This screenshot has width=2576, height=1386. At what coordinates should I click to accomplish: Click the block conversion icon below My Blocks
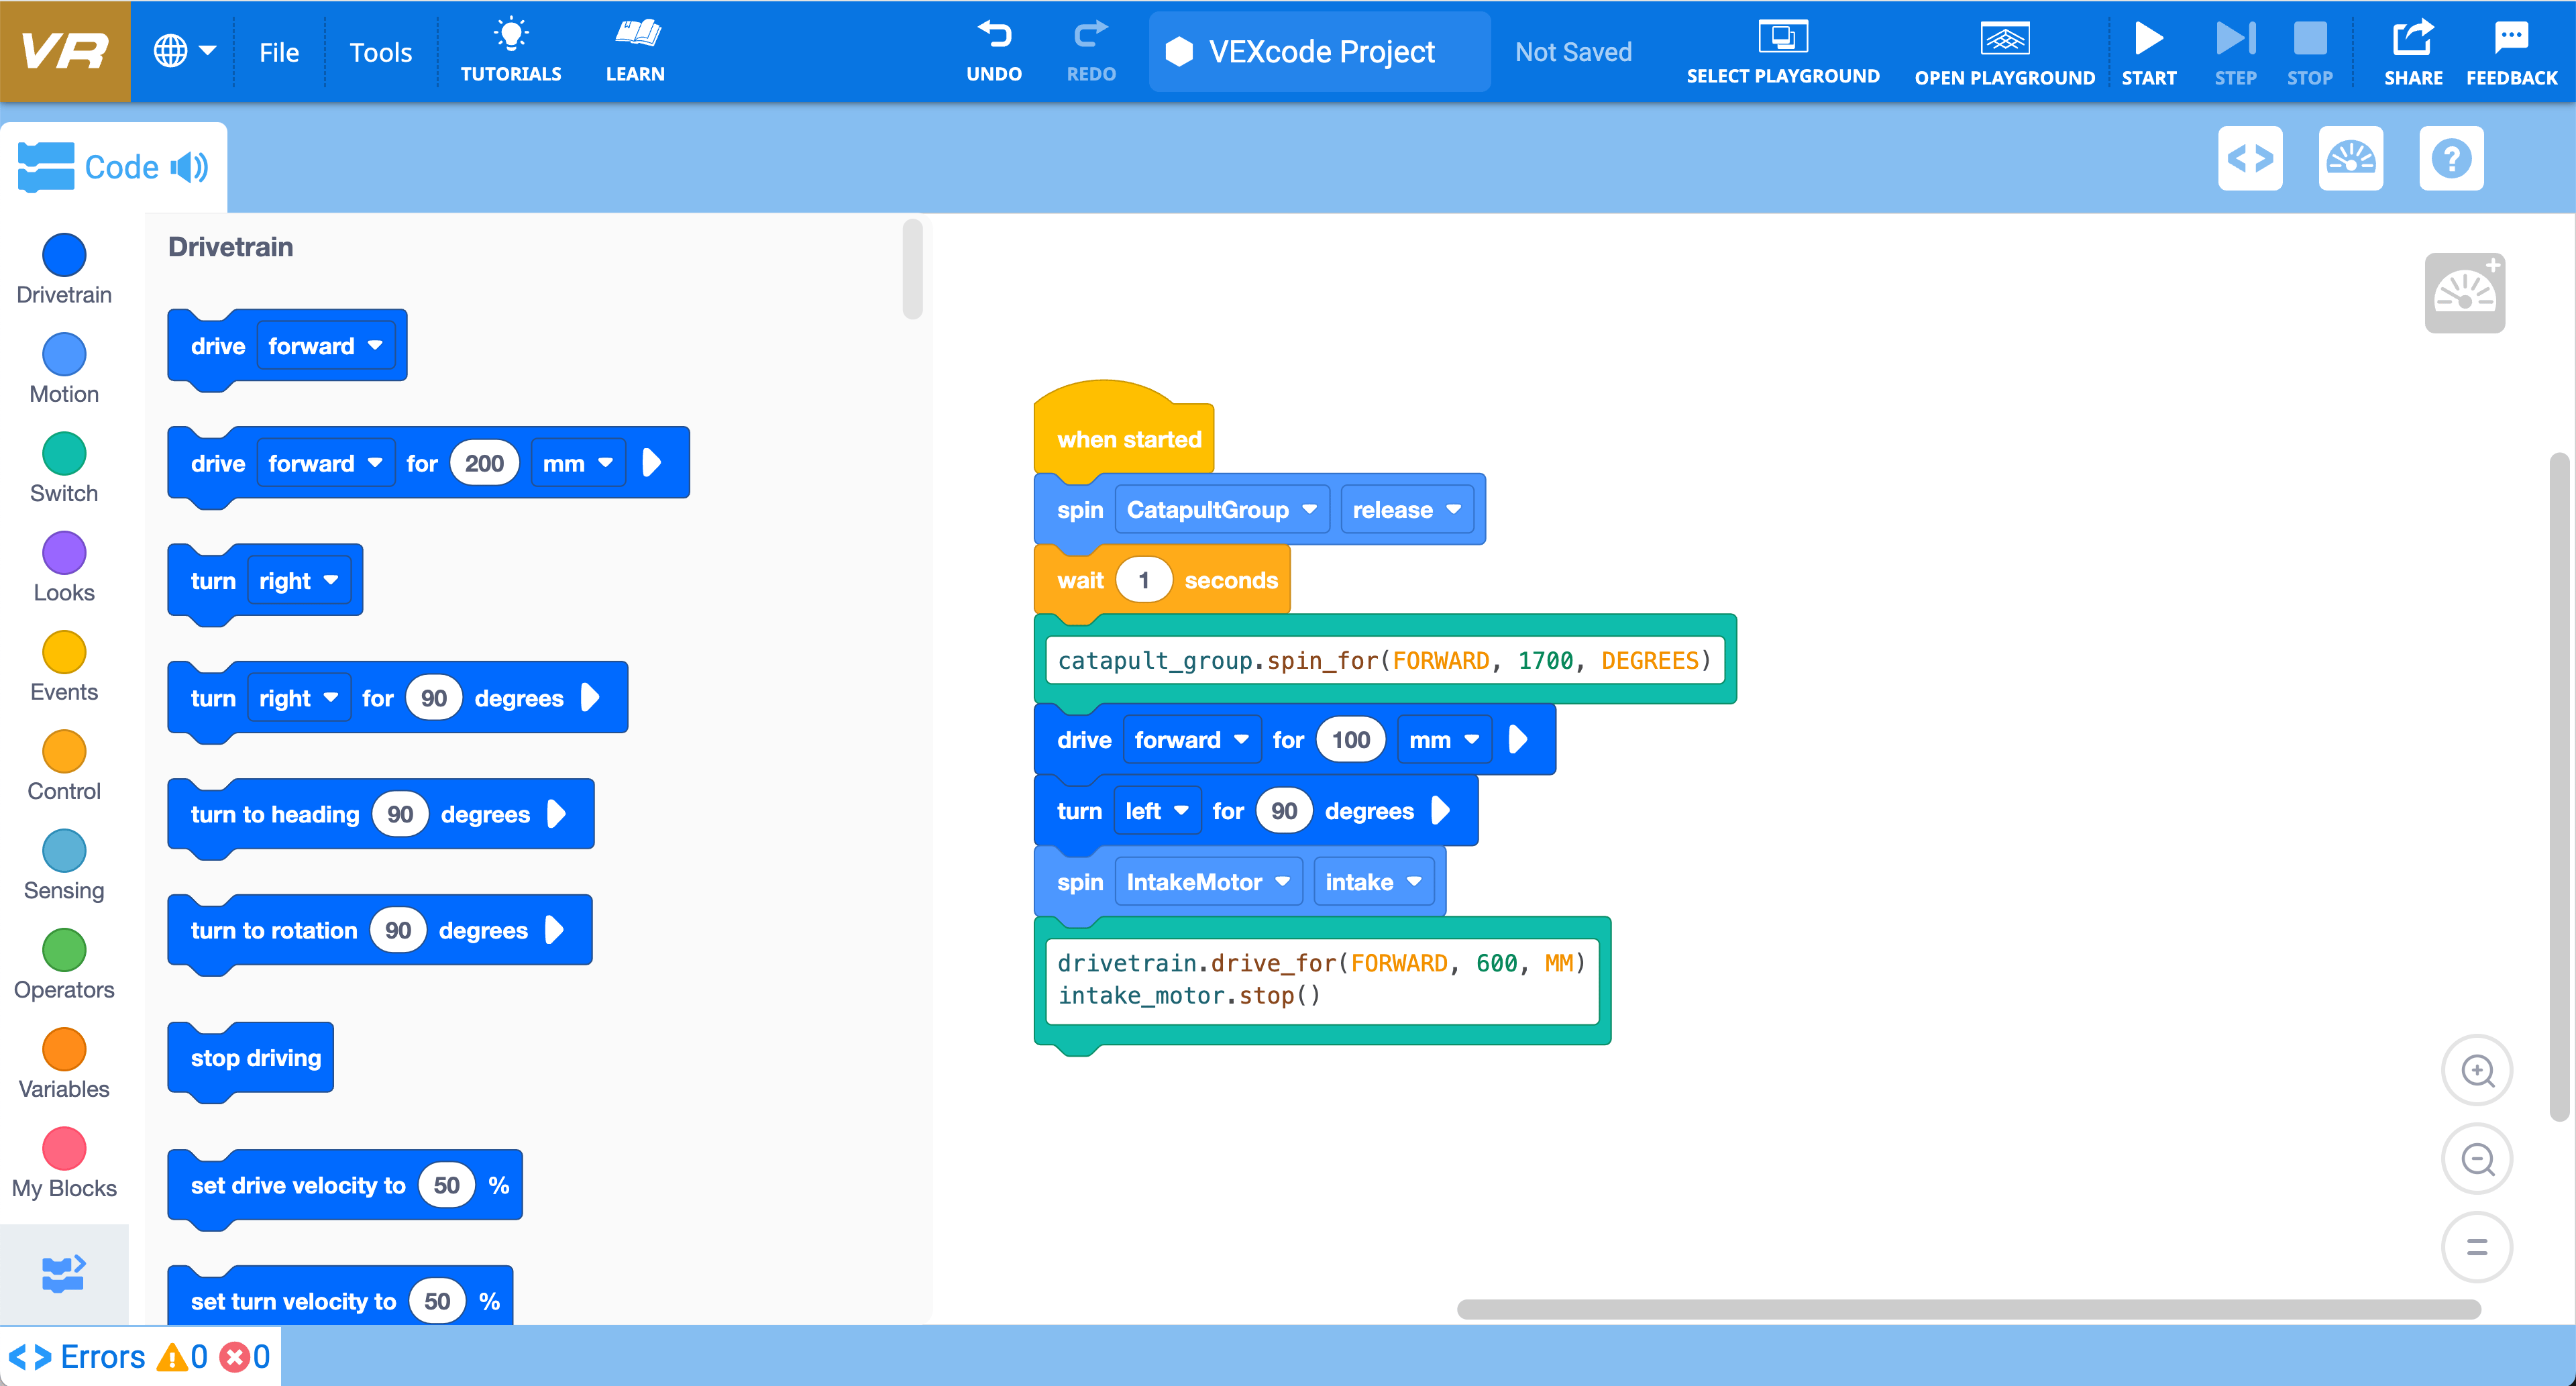point(64,1273)
